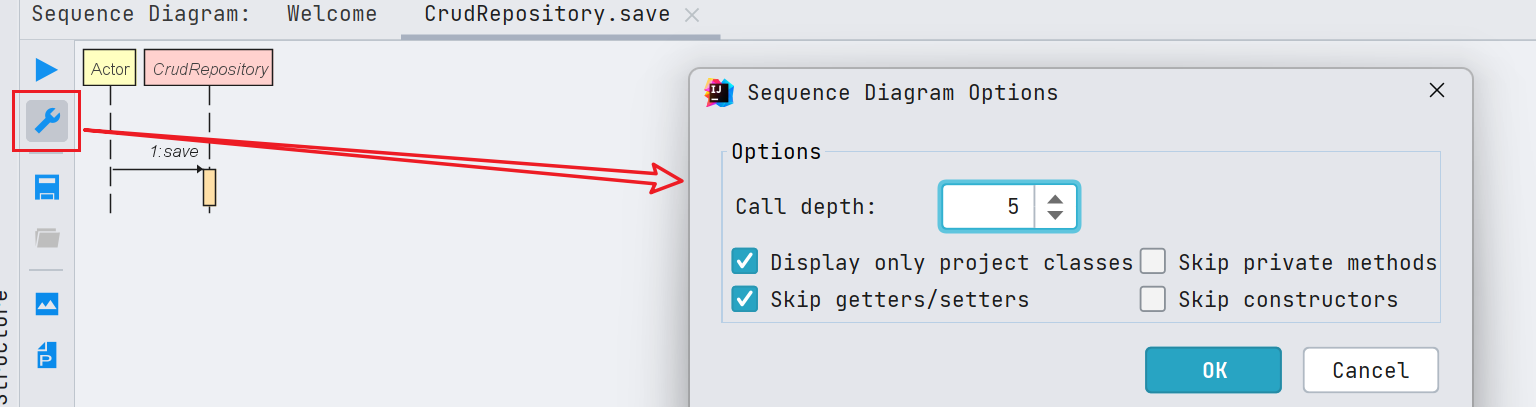Click the blue save diagram icon
Image resolution: width=1536 pixels, height=407 pixels.
click(x=47, y=188)
